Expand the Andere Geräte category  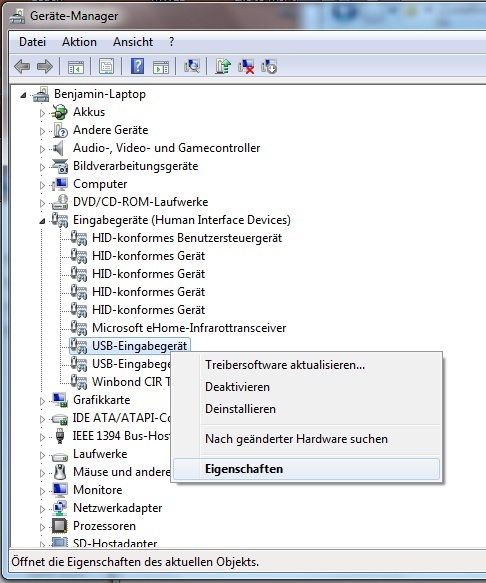click(42, 131)
